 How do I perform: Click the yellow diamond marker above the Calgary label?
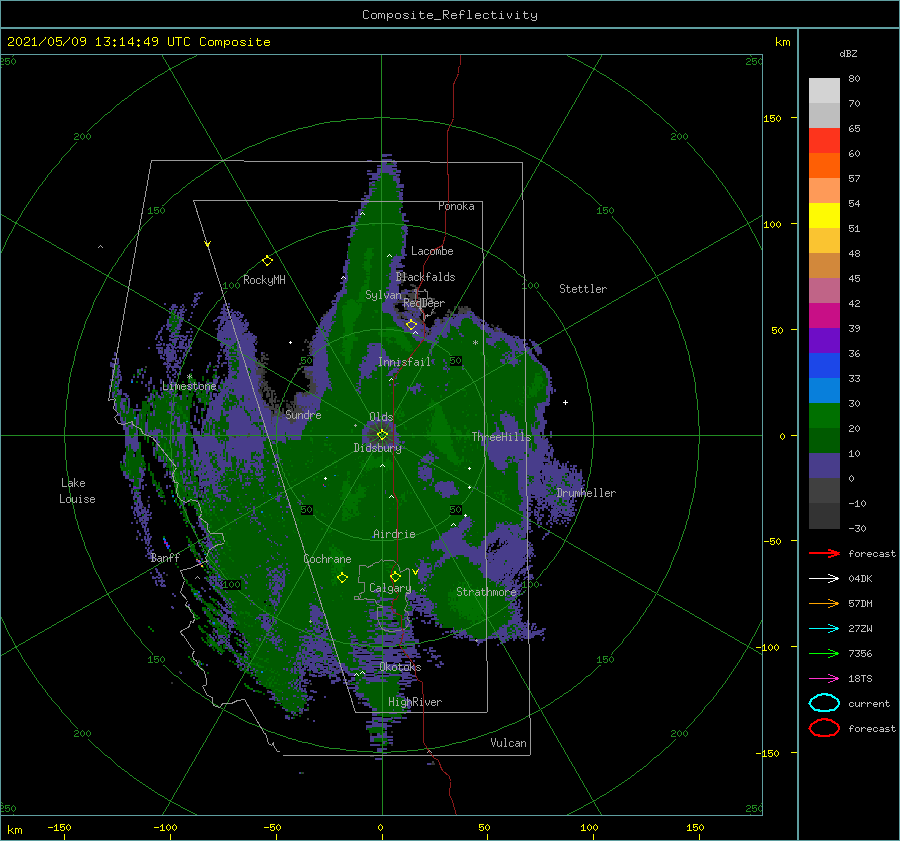[395, 576]
